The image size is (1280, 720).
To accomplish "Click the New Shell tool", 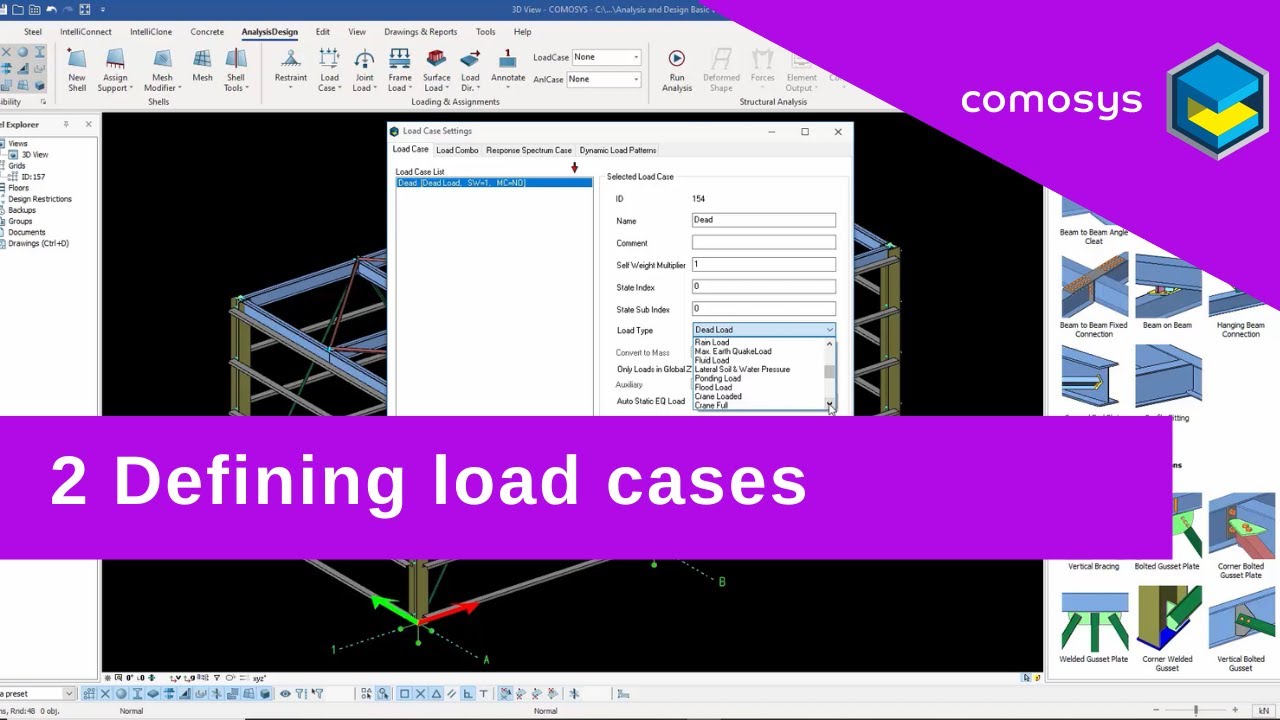I will [x=77, y=70].
